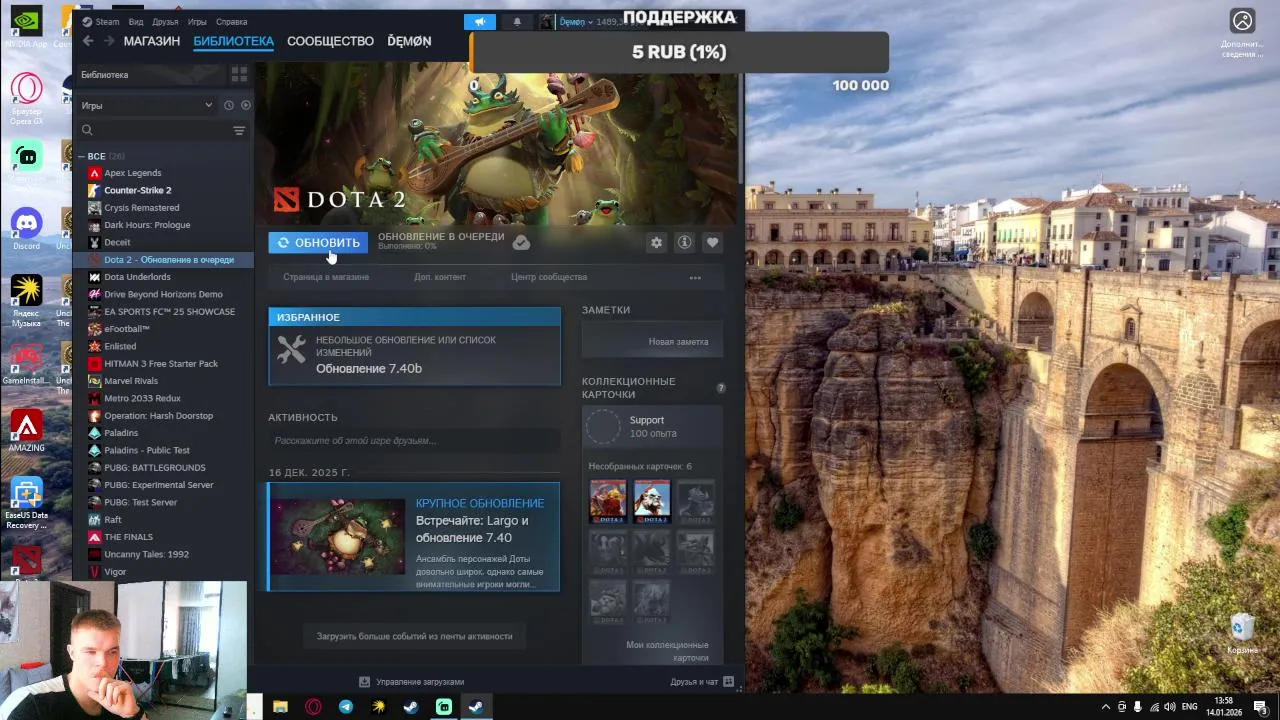This screenshot has width=1280, height=720.
Task: Go forward with Steam forward arrow
Action: tap(107, 41)
